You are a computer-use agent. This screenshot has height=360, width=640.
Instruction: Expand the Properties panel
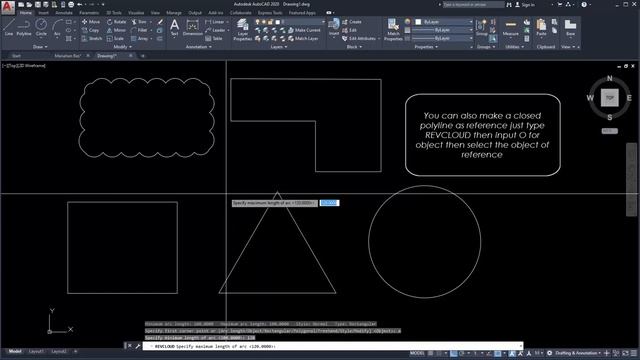tap(426, 47)
